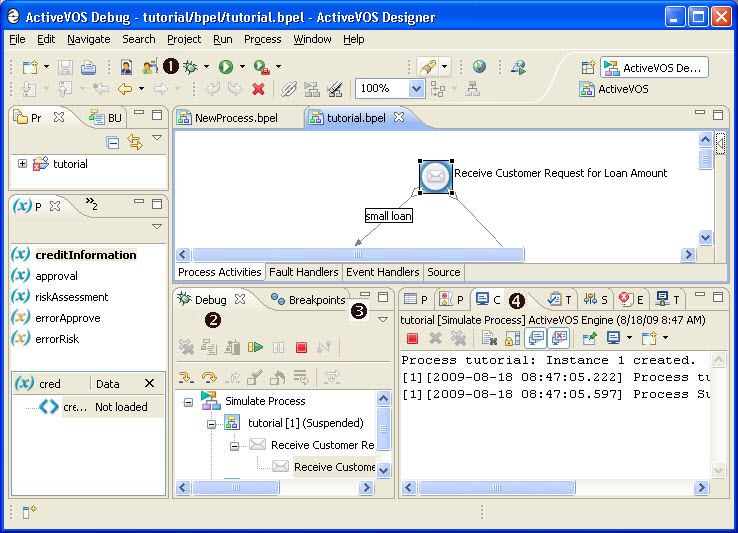Close the tutorial.bpel editor tab
This screenshot has width=738, height=533.
[x=399, y=117]
